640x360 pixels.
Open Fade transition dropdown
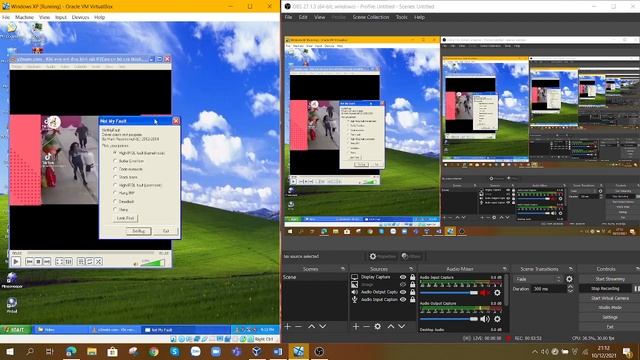538,279
